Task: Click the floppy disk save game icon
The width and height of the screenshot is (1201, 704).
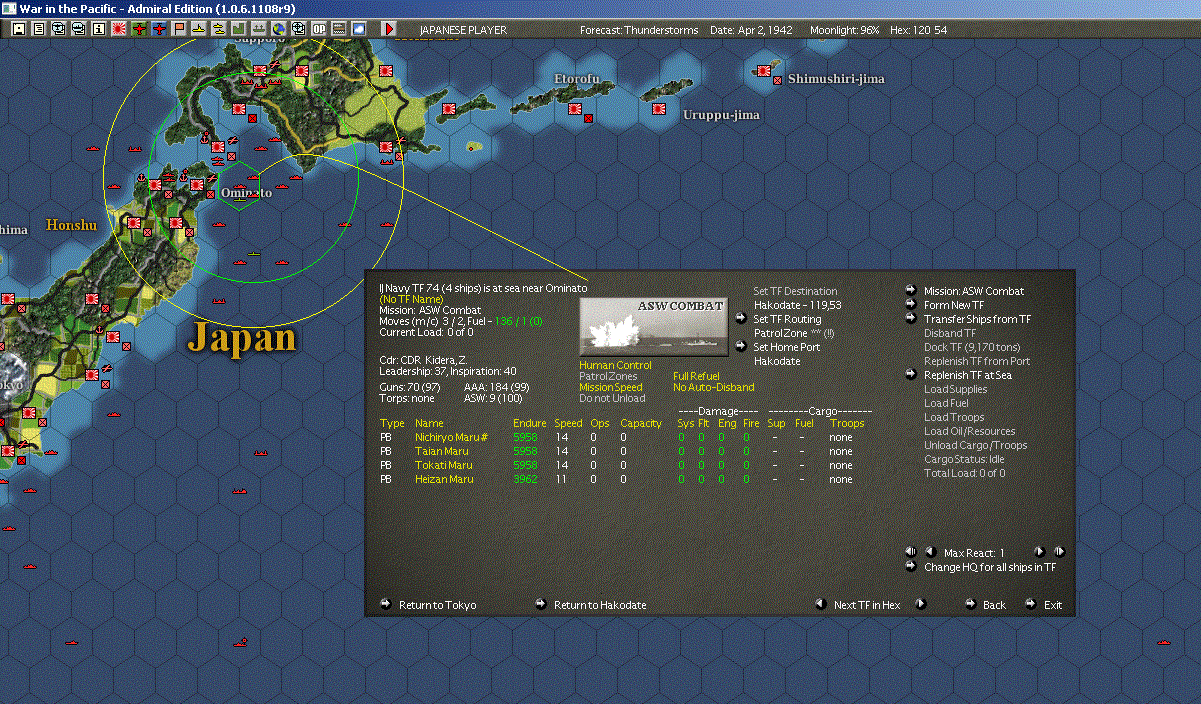Action: (x=19, y=29)
